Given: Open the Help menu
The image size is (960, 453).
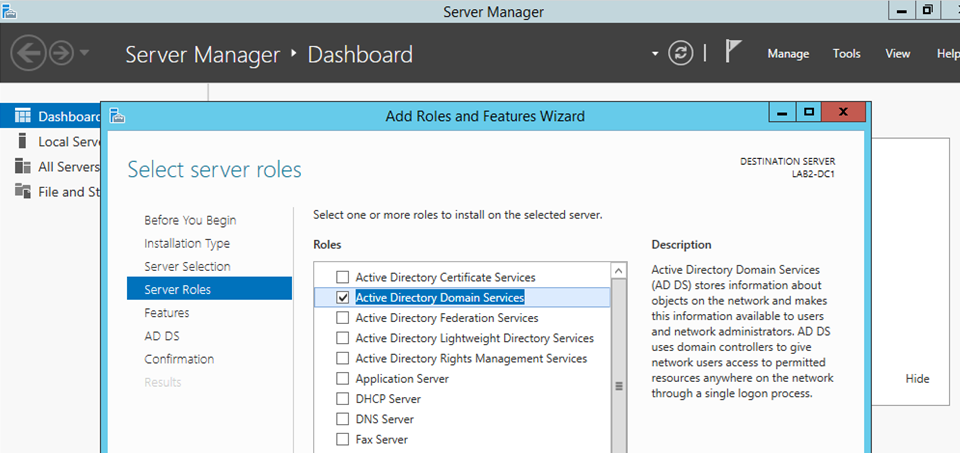Looking at the screenshot, I should 948,54.
